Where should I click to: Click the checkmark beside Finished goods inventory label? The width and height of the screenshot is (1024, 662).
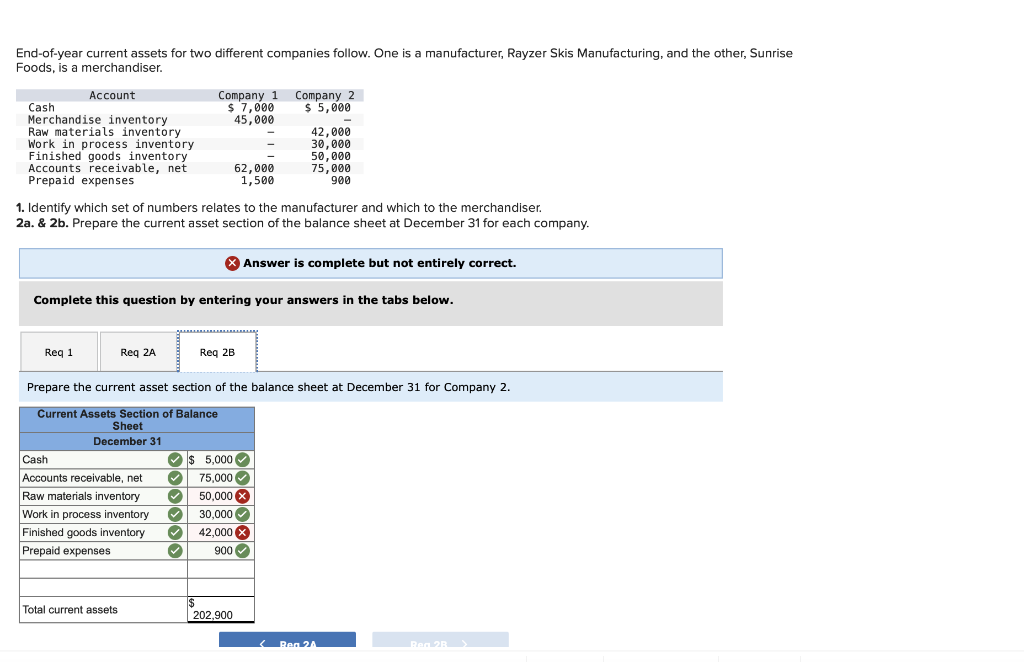(175, 532)
